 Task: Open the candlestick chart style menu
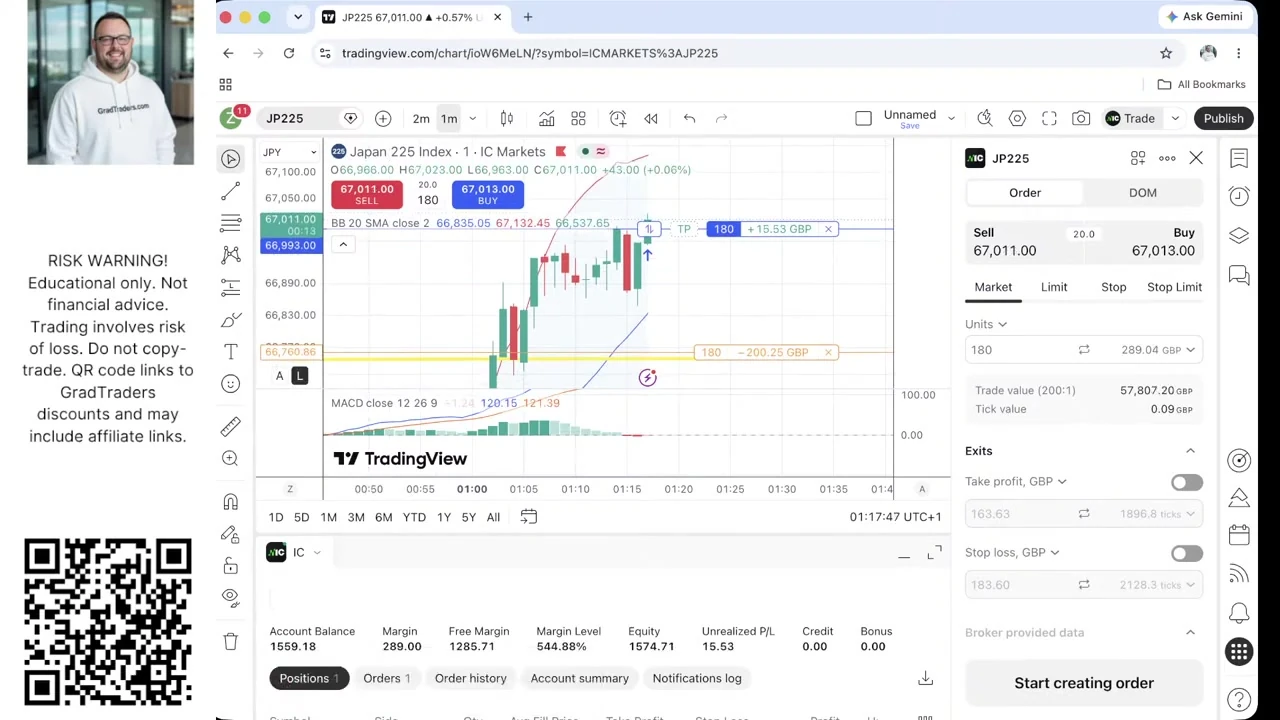pyautogui.click(x=507, y=119)
